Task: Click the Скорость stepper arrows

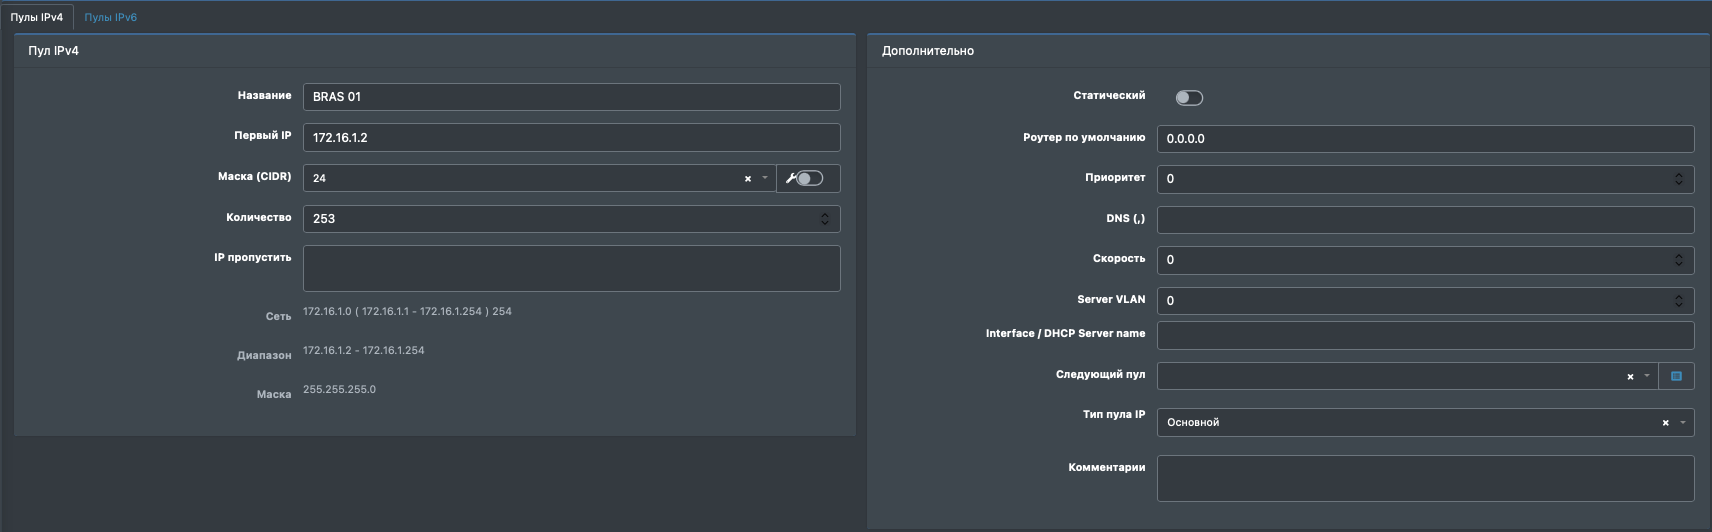Action: pyautogui.click(x=1679, y=260)
